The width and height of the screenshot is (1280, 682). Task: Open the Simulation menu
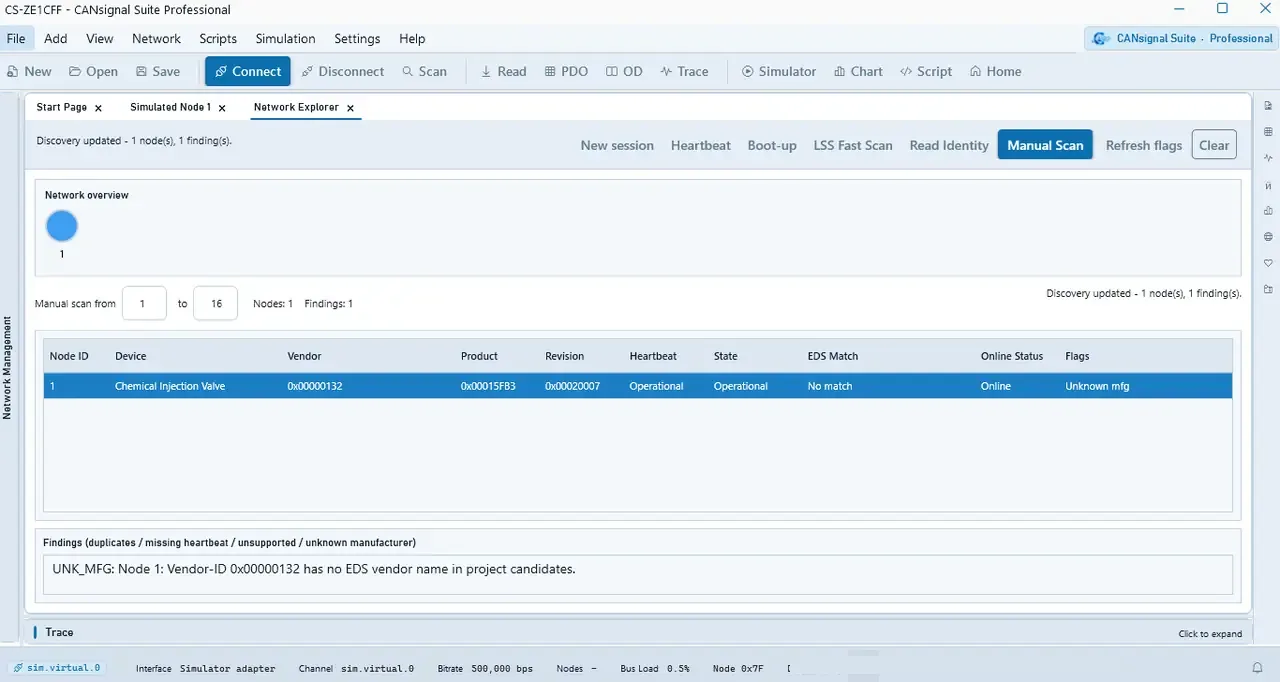[x=285, y=38]
